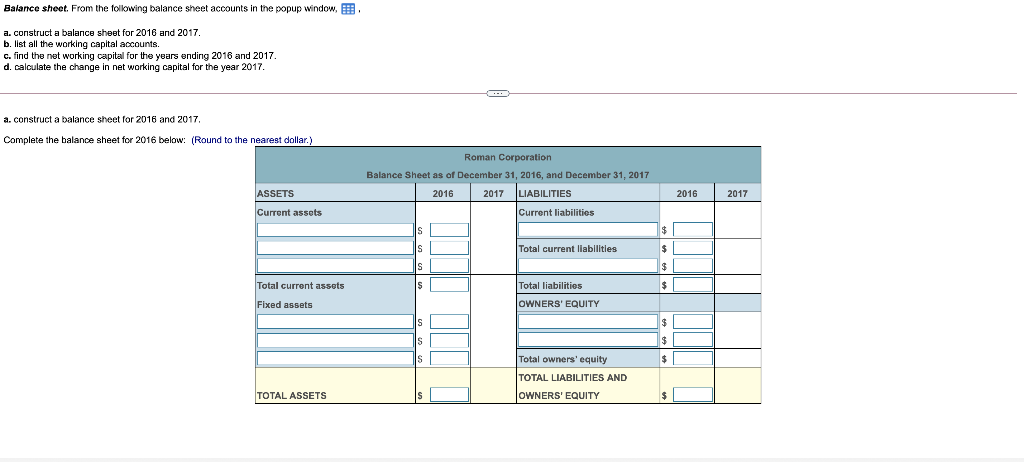
Task: Select first owners' equity account name field
Action: tap(588, 322)
